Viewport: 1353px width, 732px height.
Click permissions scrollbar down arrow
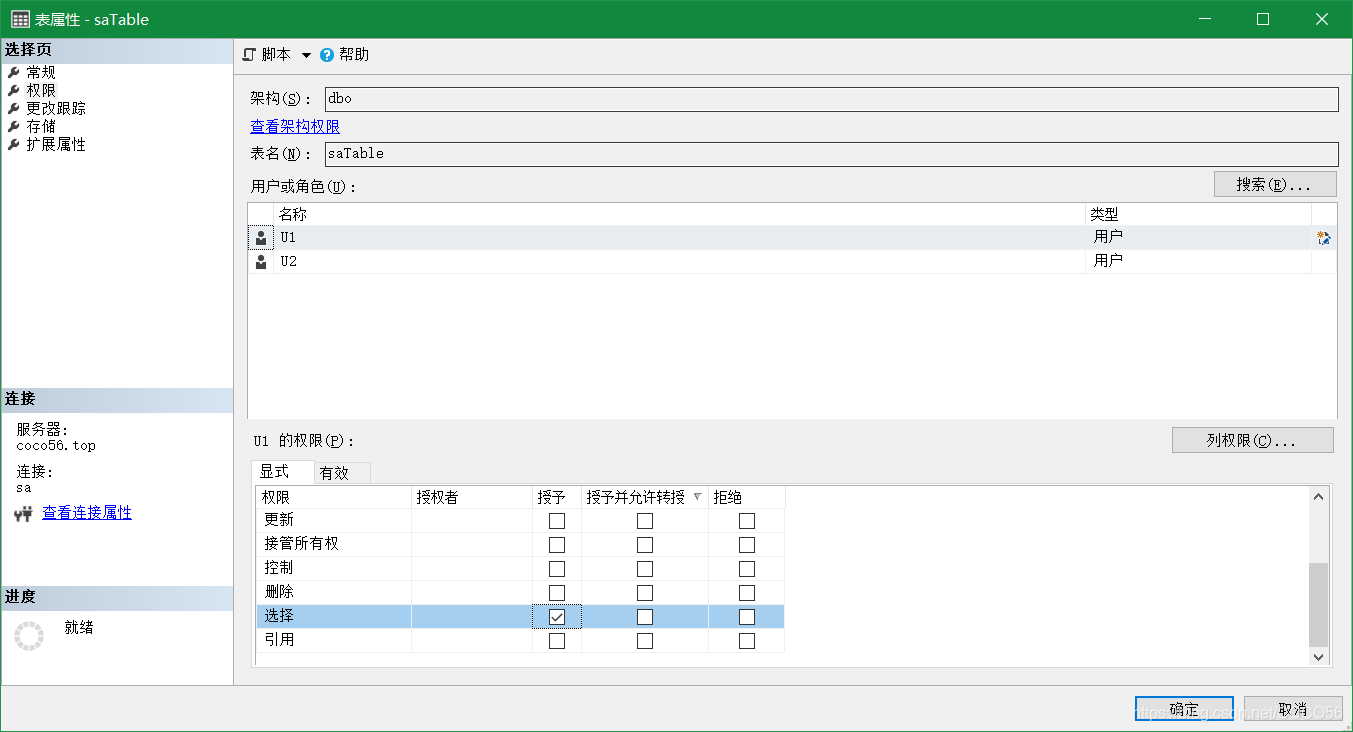[1319, 657]
